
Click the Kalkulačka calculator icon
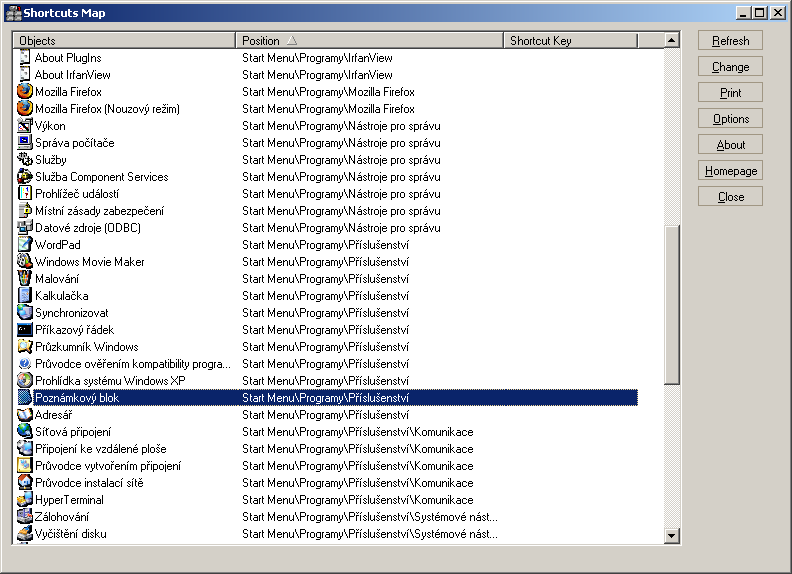coord(25,295)
